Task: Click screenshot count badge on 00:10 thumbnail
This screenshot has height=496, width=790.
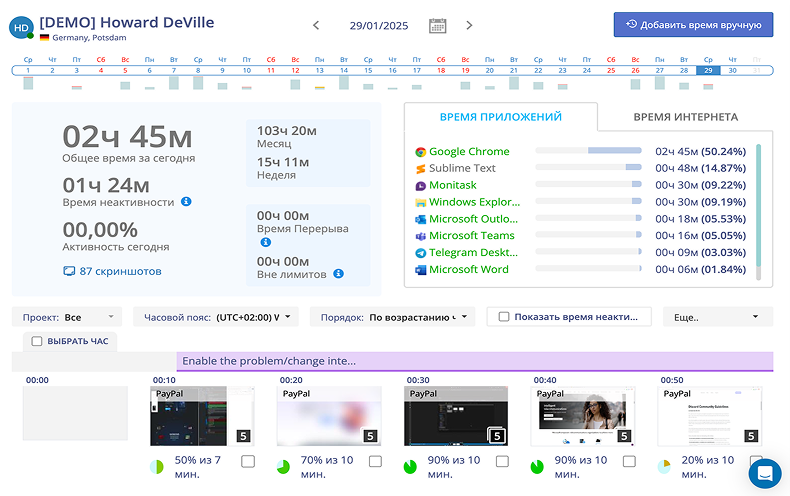Action: coord(243,436)
